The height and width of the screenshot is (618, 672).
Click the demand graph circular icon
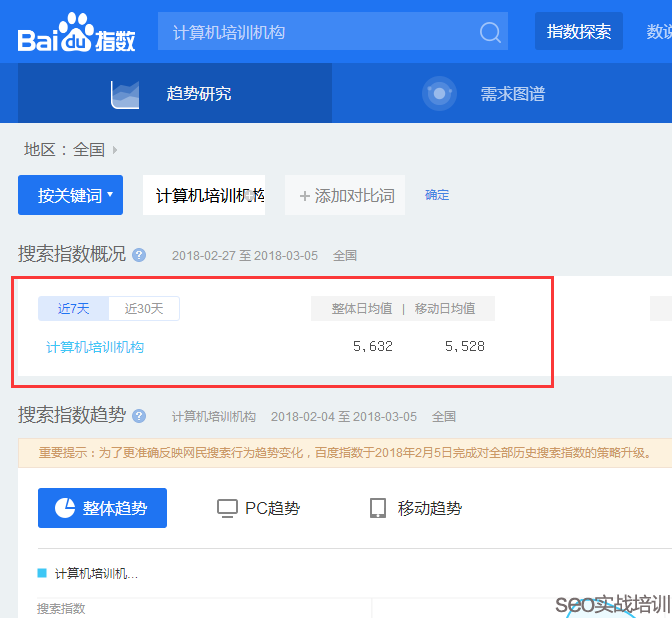pyautogui.click(x=438, y=93)
